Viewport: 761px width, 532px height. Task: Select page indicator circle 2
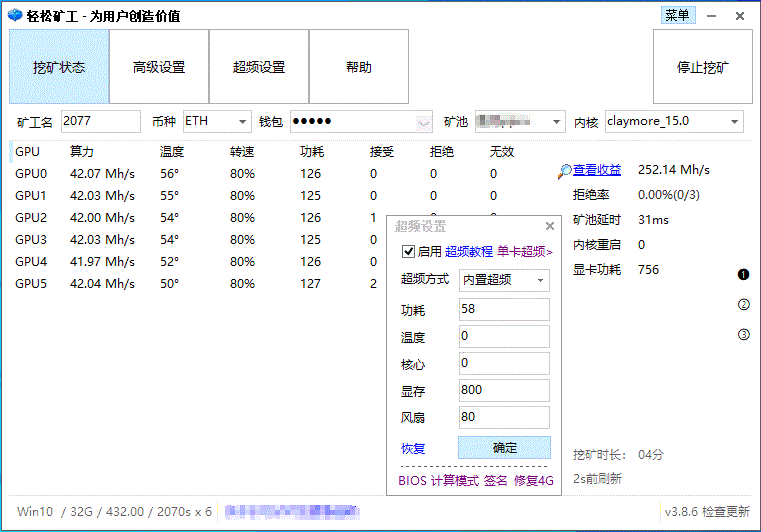click(x=744, y=304)
